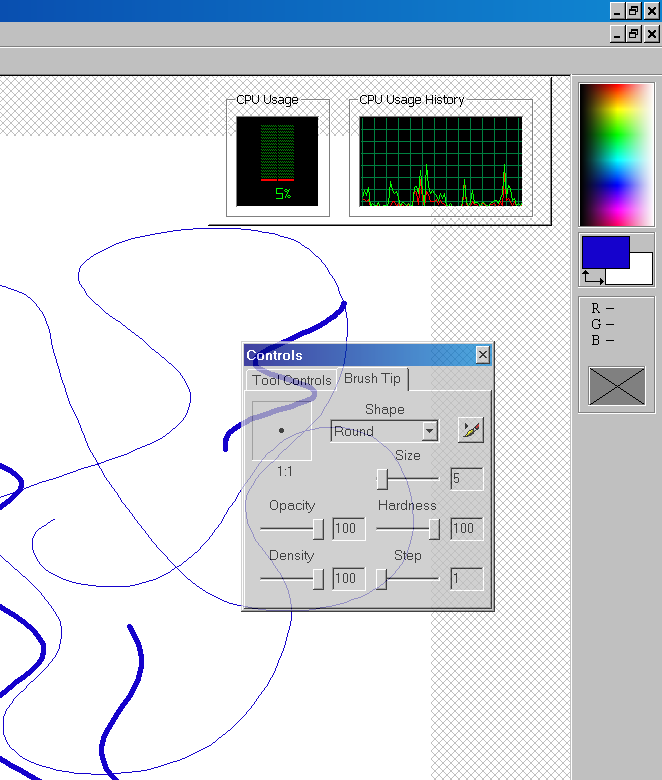662x780 pixels.
Task: Click the Density value field
Action: click(349, 579)
